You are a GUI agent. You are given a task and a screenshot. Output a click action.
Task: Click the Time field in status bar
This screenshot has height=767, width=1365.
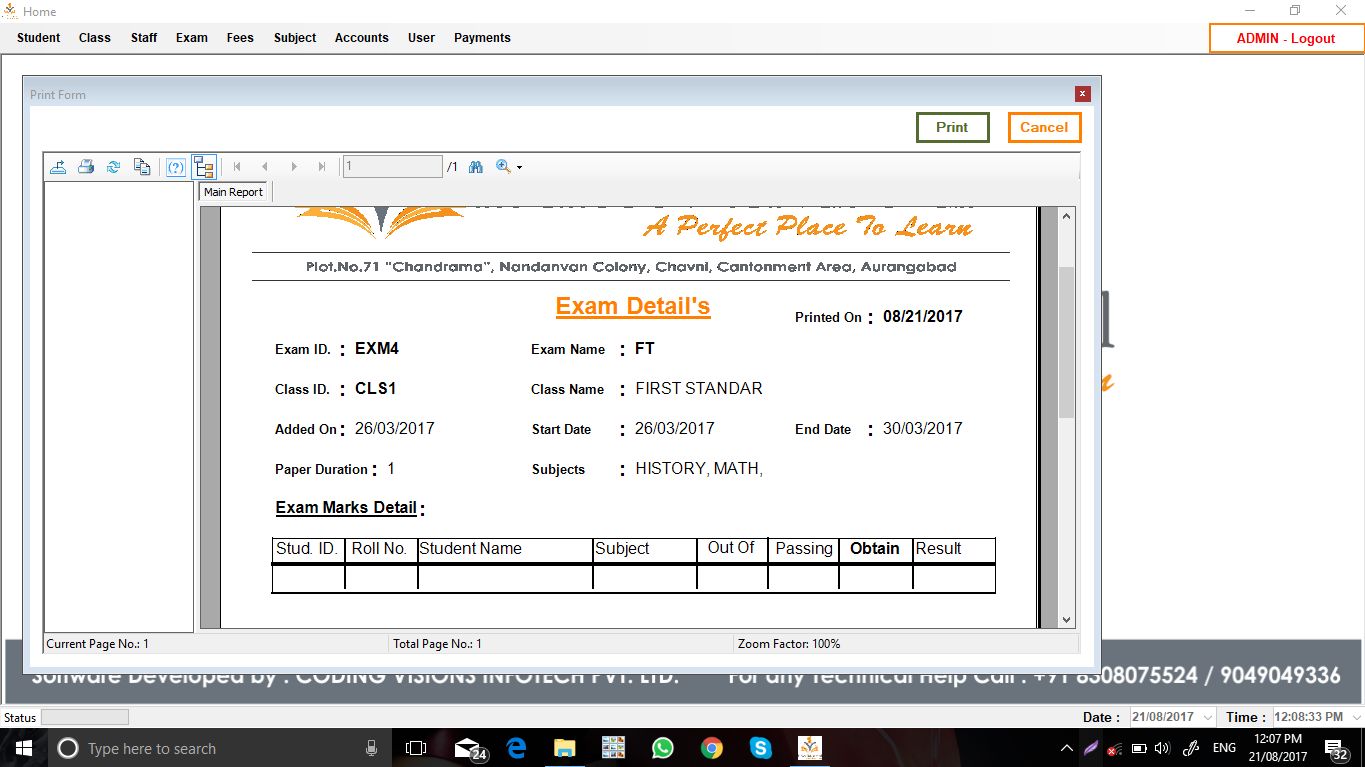(x=1317, y=717)
